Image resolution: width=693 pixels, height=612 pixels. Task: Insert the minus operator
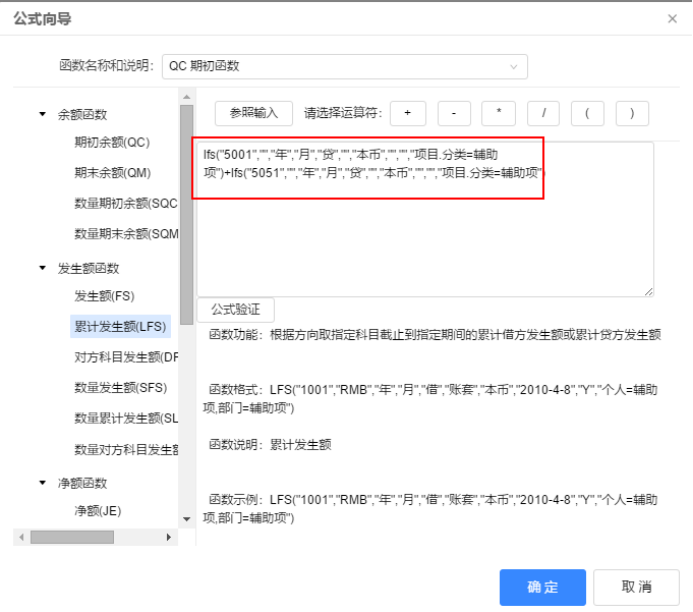coord(453,113)
